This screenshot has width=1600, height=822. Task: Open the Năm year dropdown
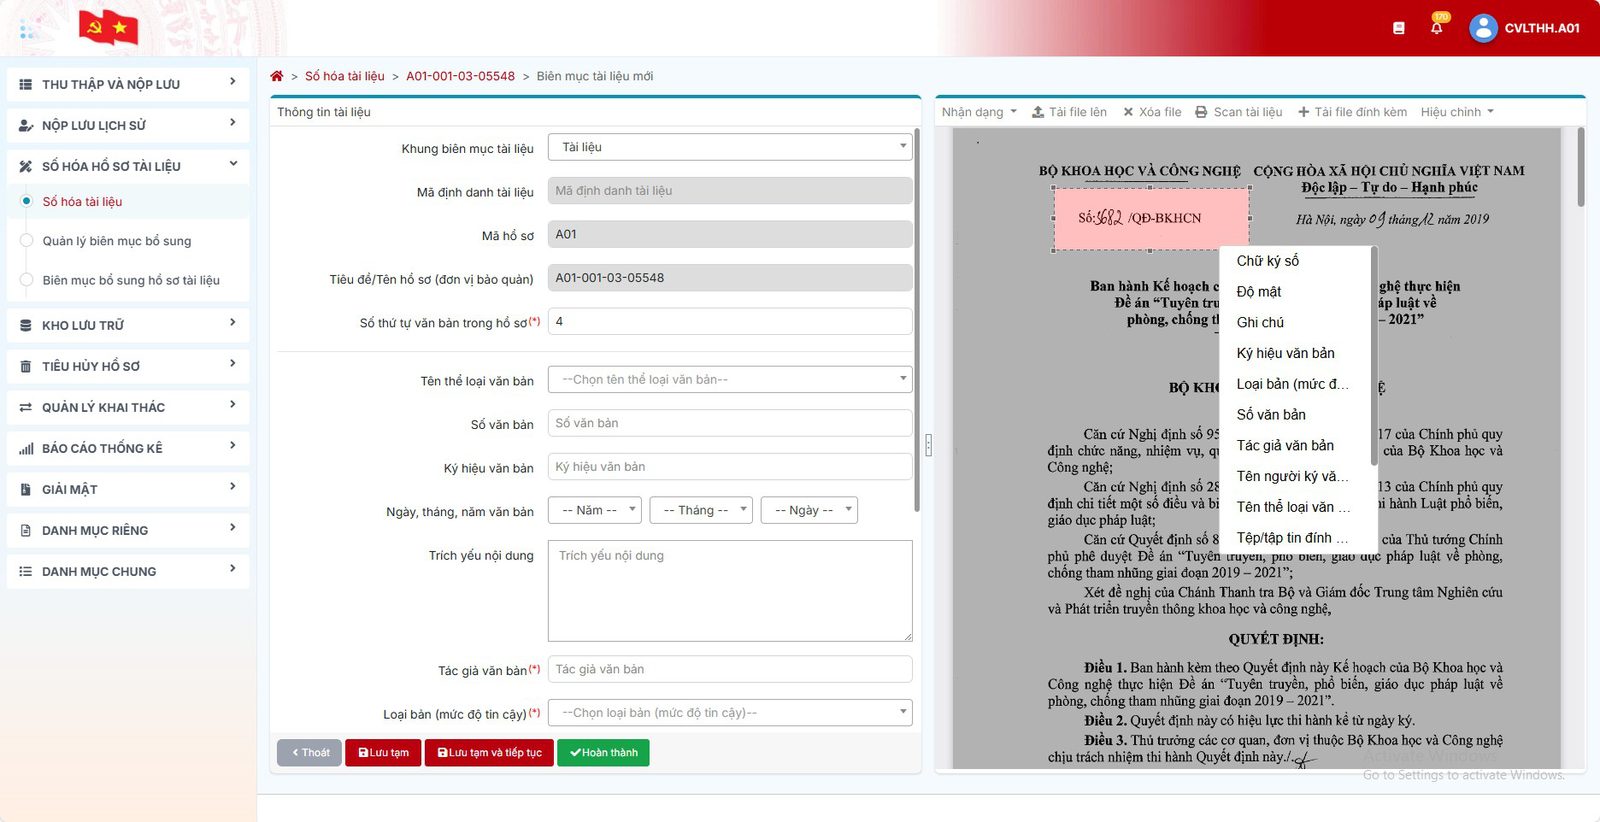pos(594,510)
